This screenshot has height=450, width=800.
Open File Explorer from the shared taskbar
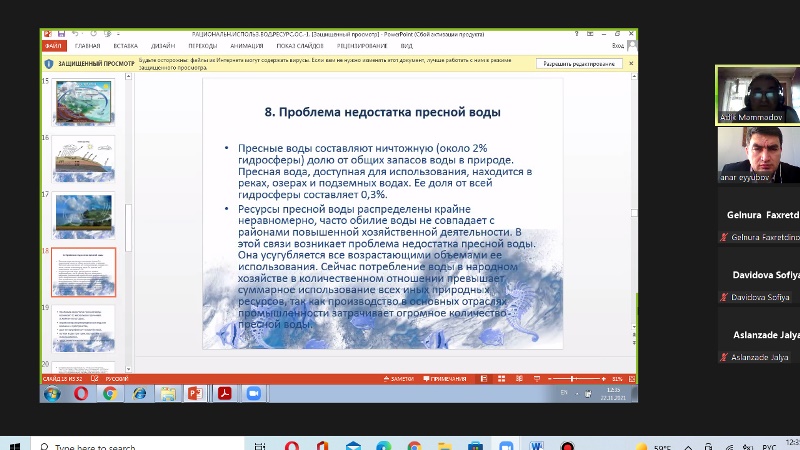168,393
